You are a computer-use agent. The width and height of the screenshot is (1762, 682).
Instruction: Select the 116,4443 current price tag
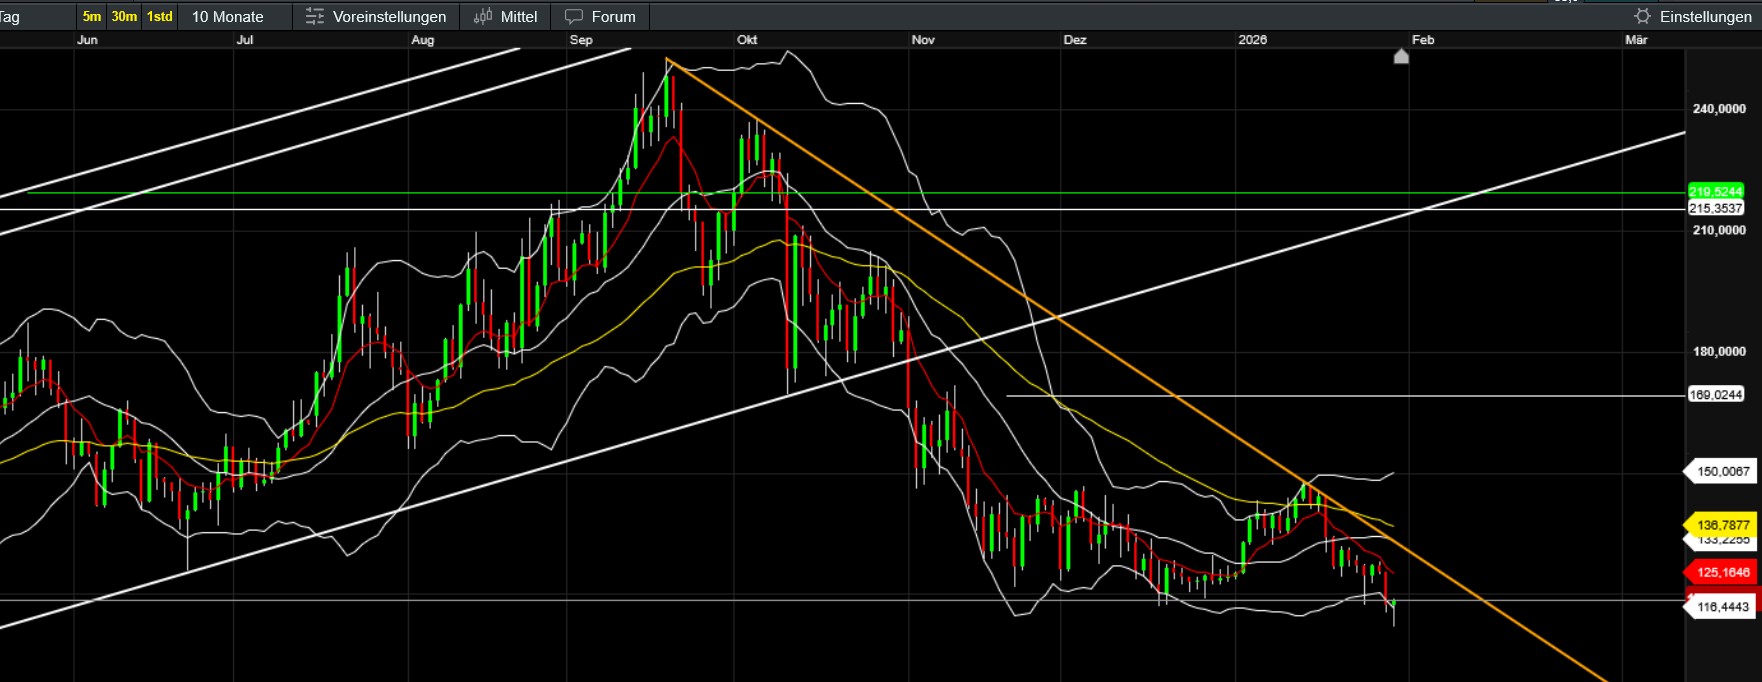click(x=1722, y=606)
